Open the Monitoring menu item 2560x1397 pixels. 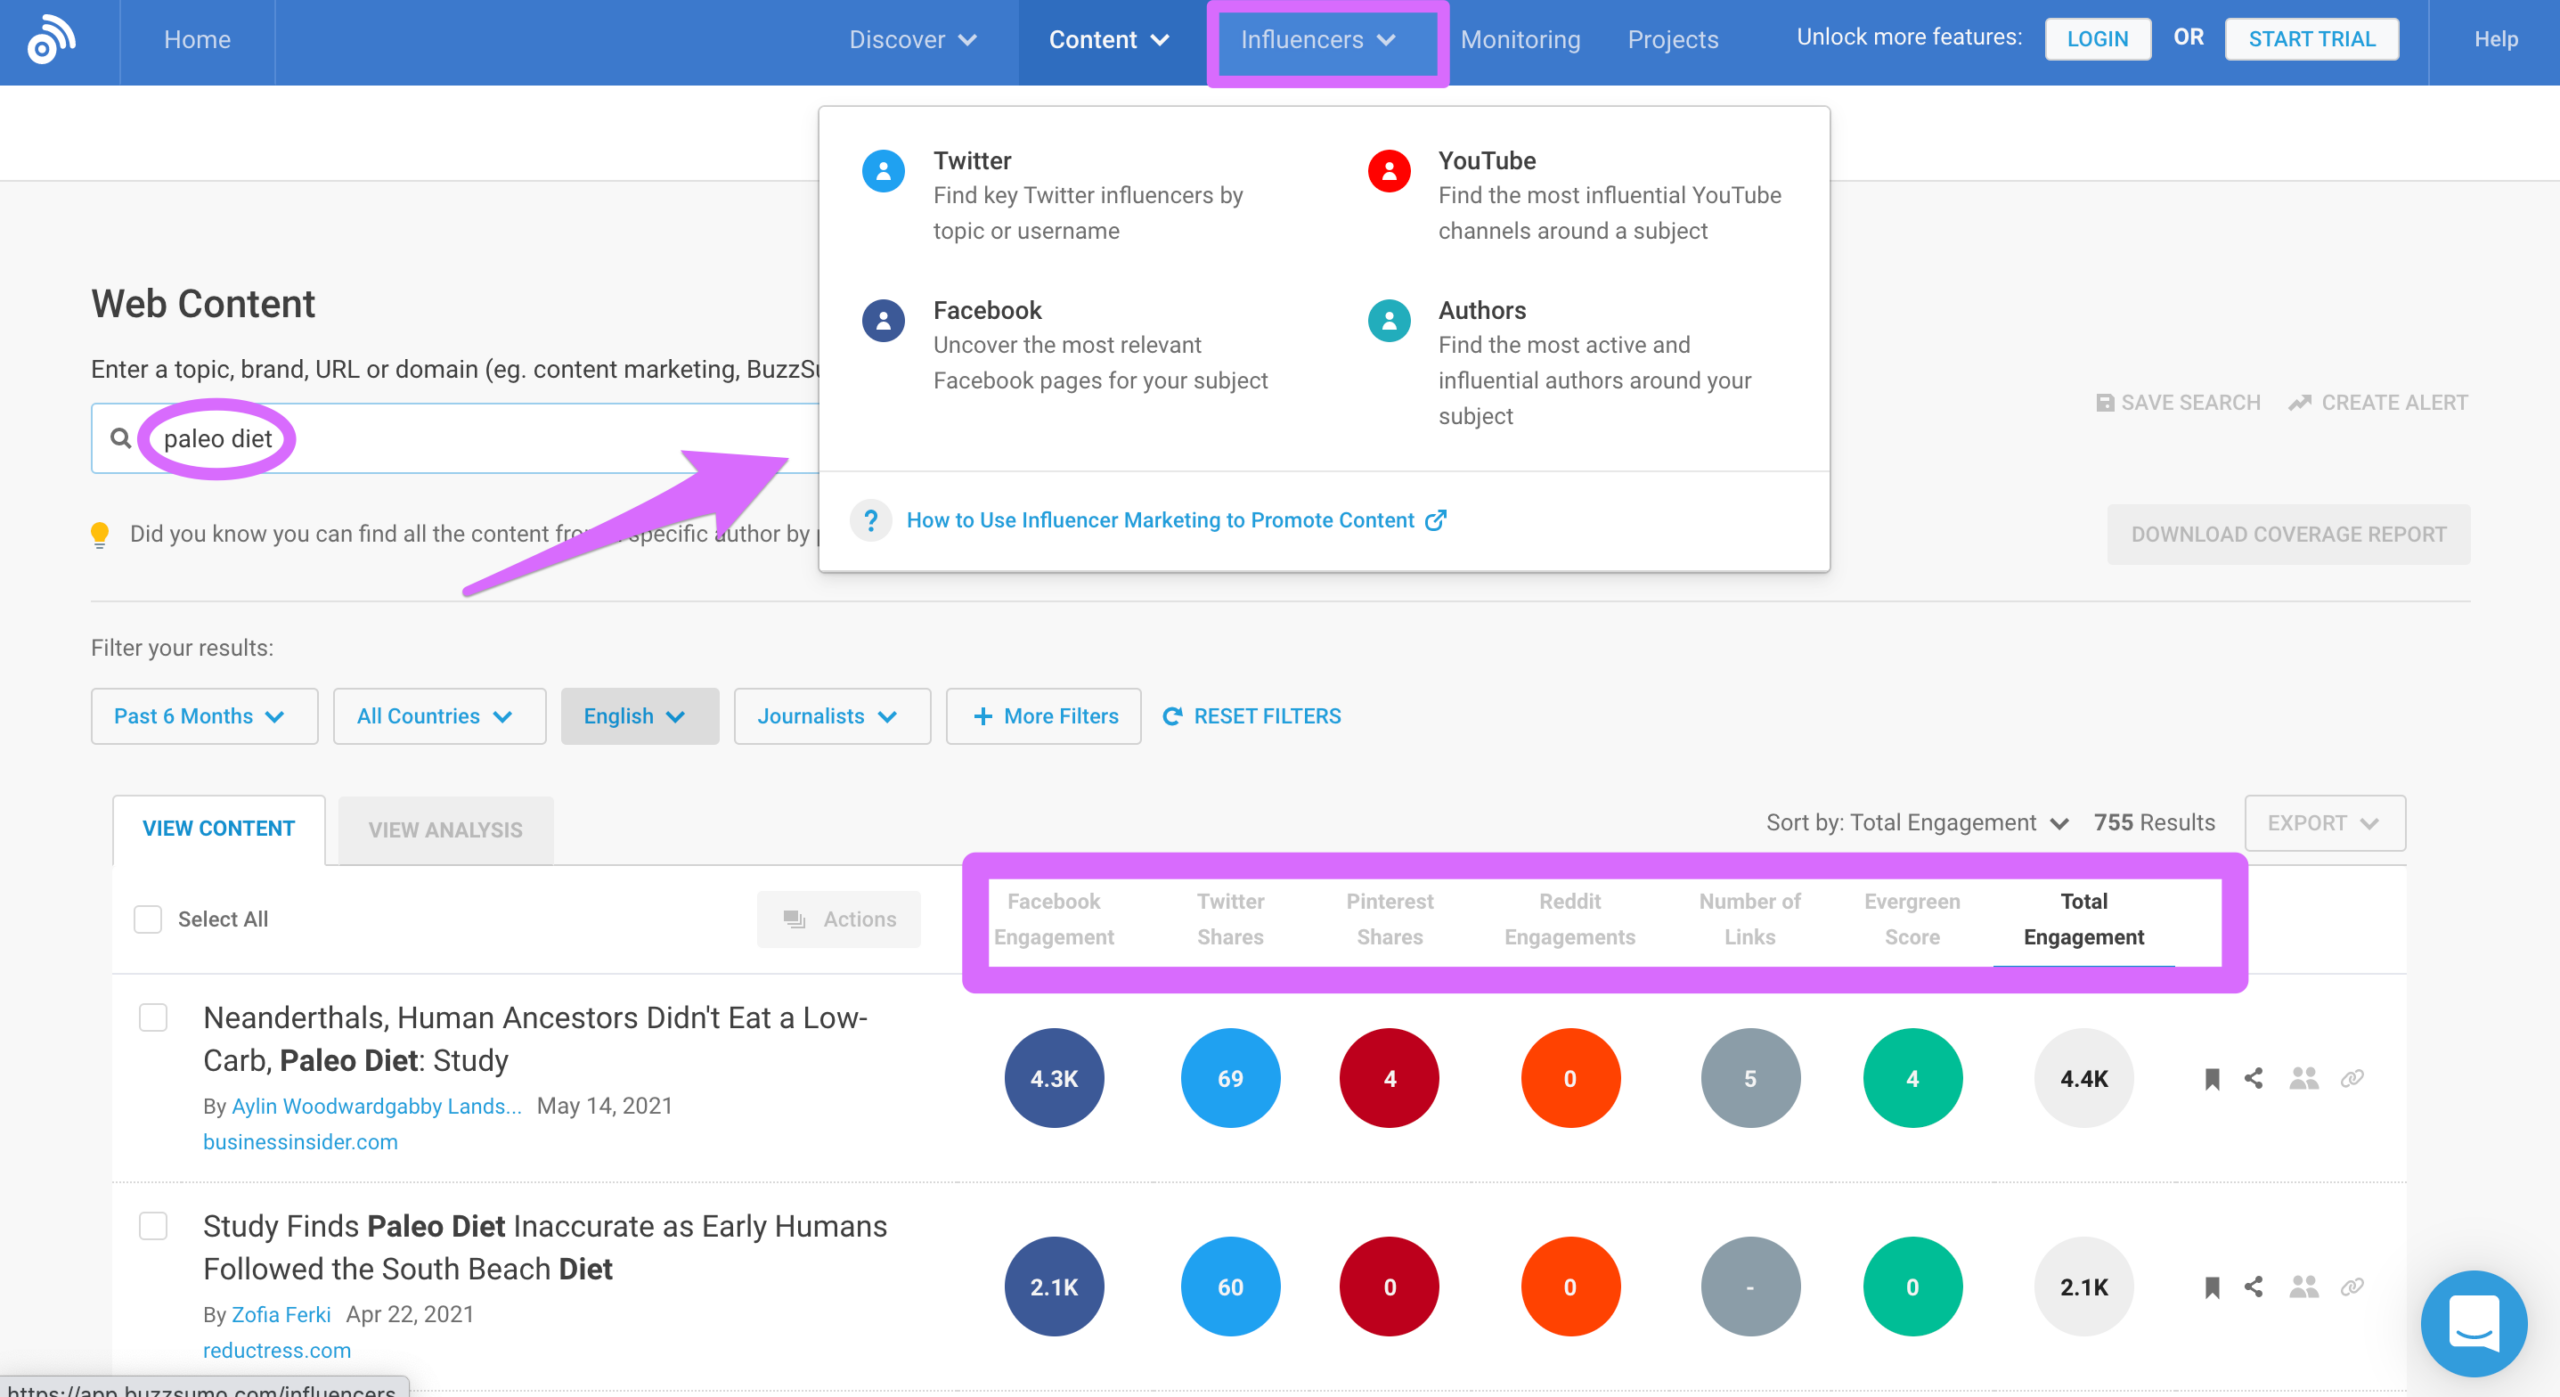coord(1520,40)
